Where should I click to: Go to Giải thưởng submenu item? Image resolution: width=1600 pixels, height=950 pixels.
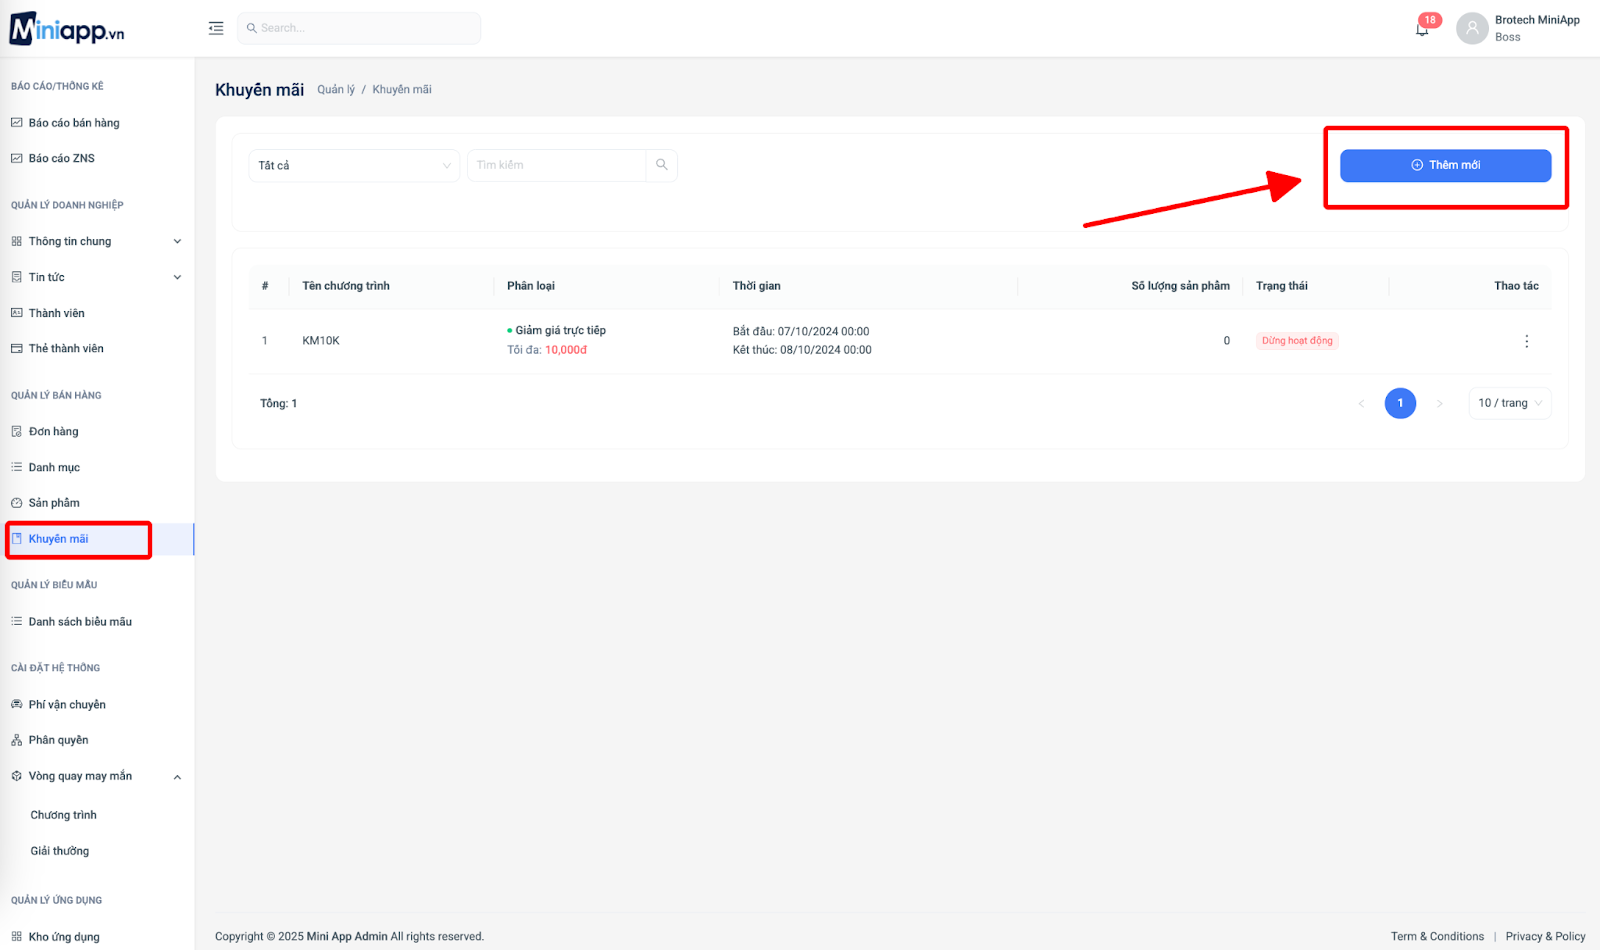click(x=60, y=851)
